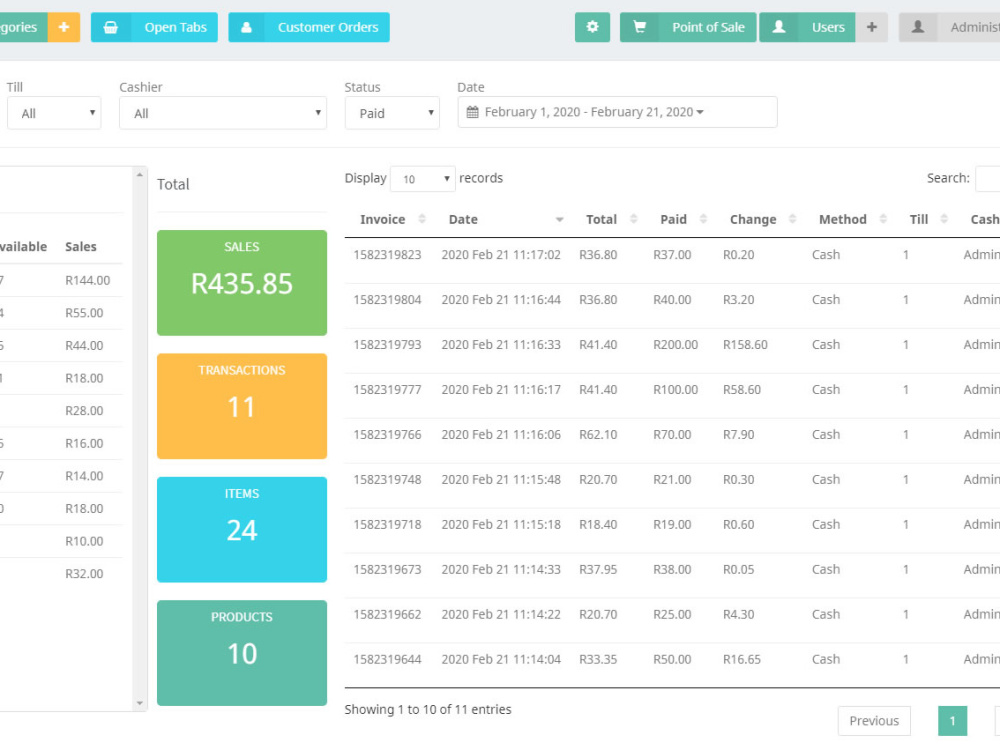The width and height of the screenshot is (1000, 750).
Task: Open settings with the gear icon
Action: [x=592, y=27]
